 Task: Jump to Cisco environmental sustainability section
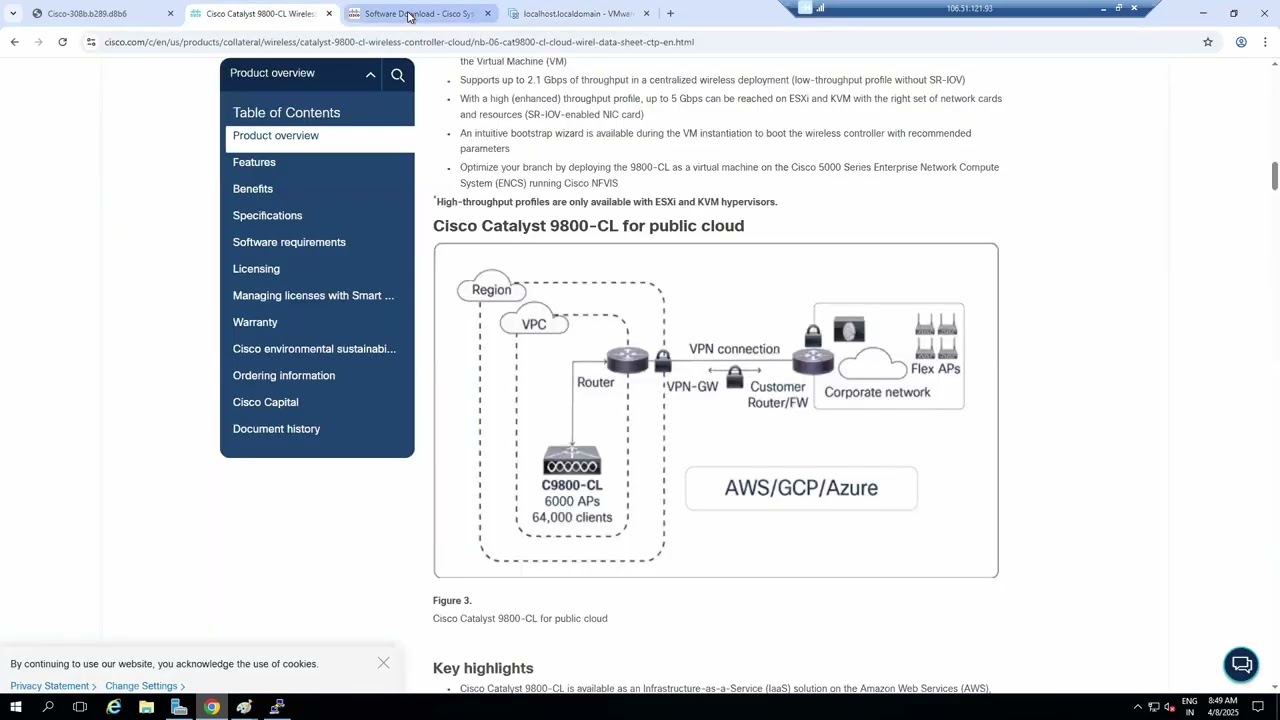pyautogui.click(x=314, y=349)
